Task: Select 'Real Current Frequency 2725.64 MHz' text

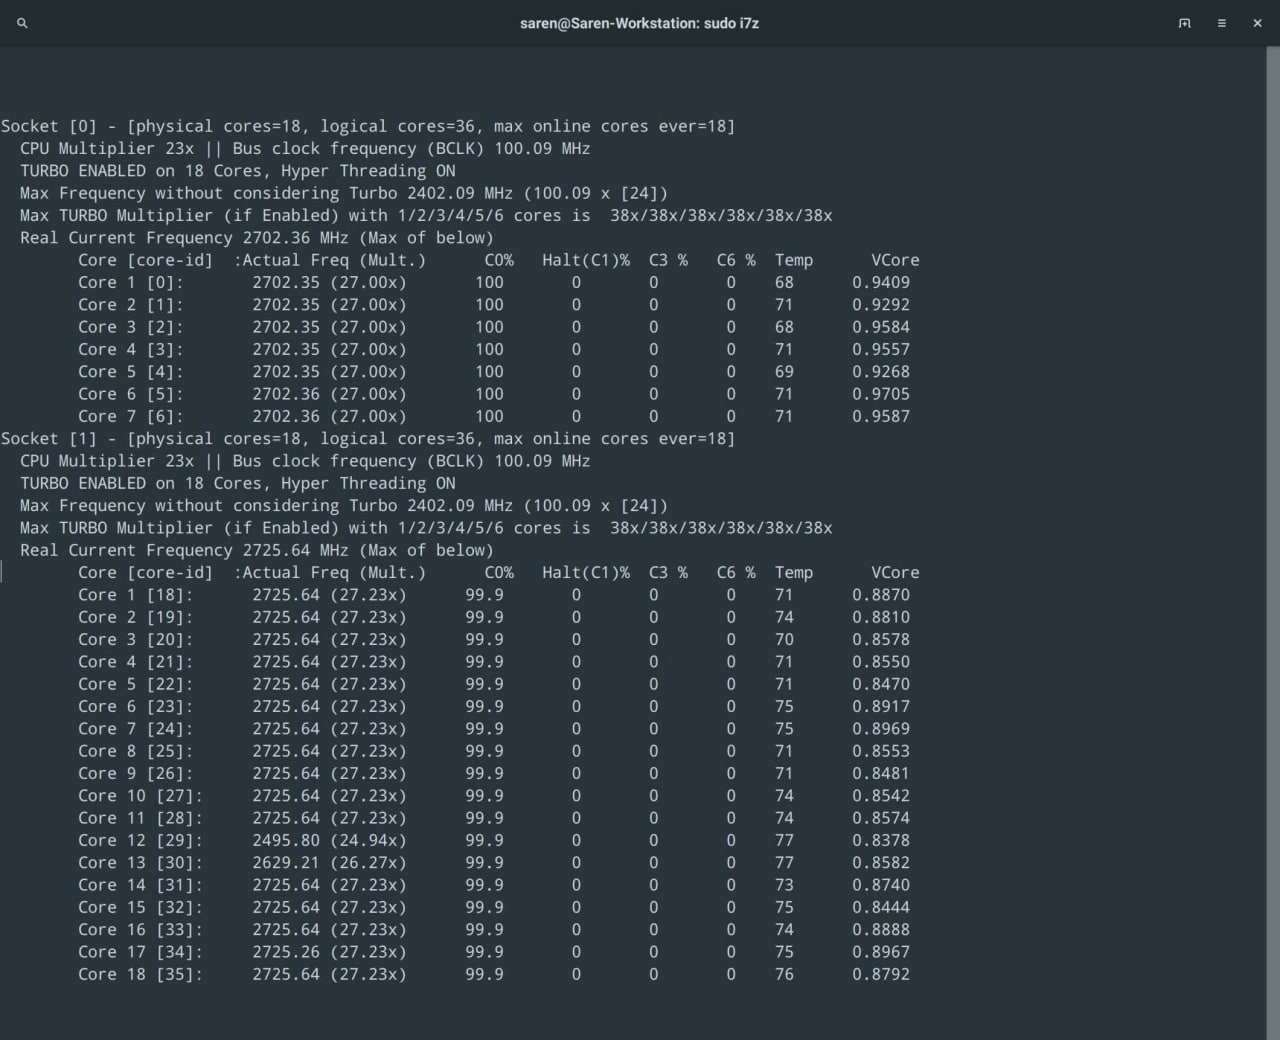Action: pyautogui.click(x=184, y=550)
